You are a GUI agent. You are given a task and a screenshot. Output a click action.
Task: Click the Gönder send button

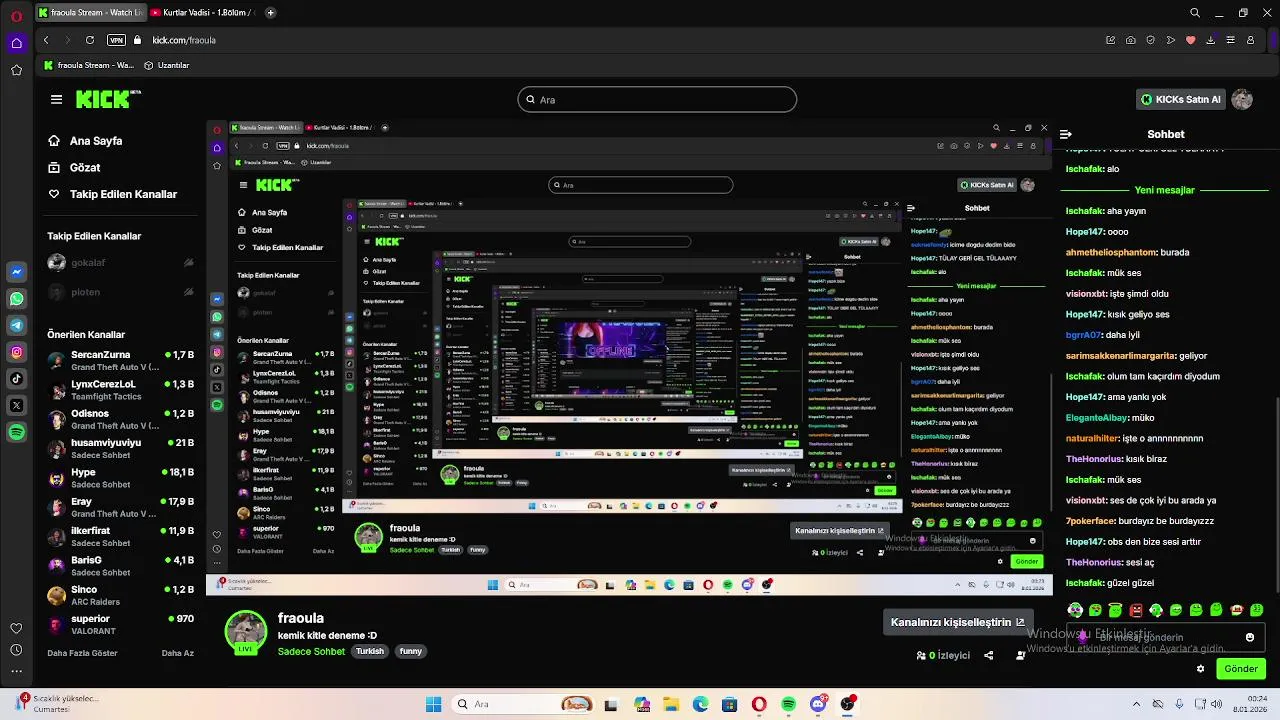pyautogui.click(x=1241, y=669)
